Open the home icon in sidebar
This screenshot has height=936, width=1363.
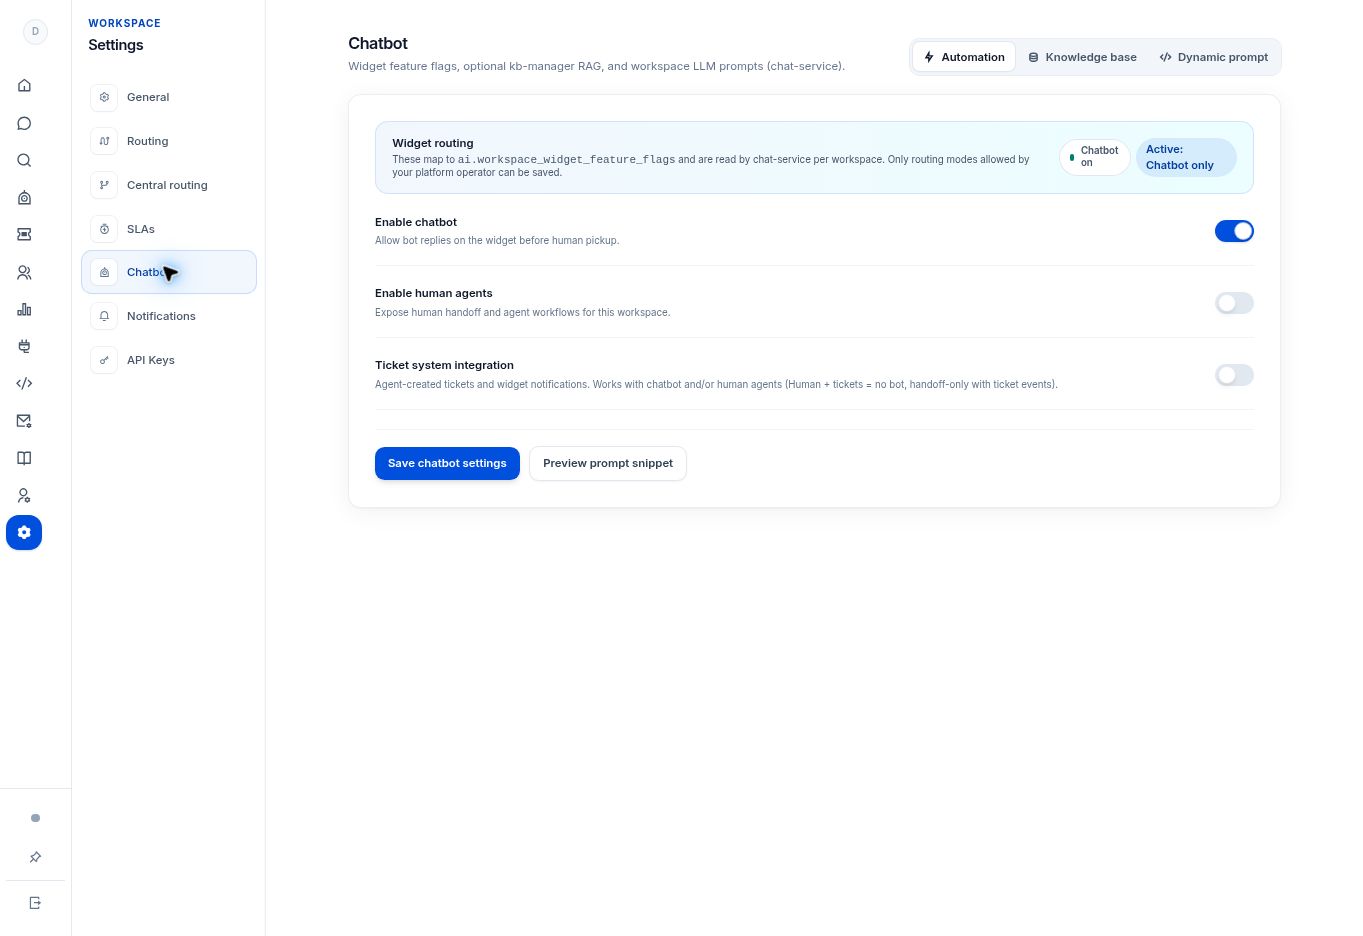(x=24, y=86)
